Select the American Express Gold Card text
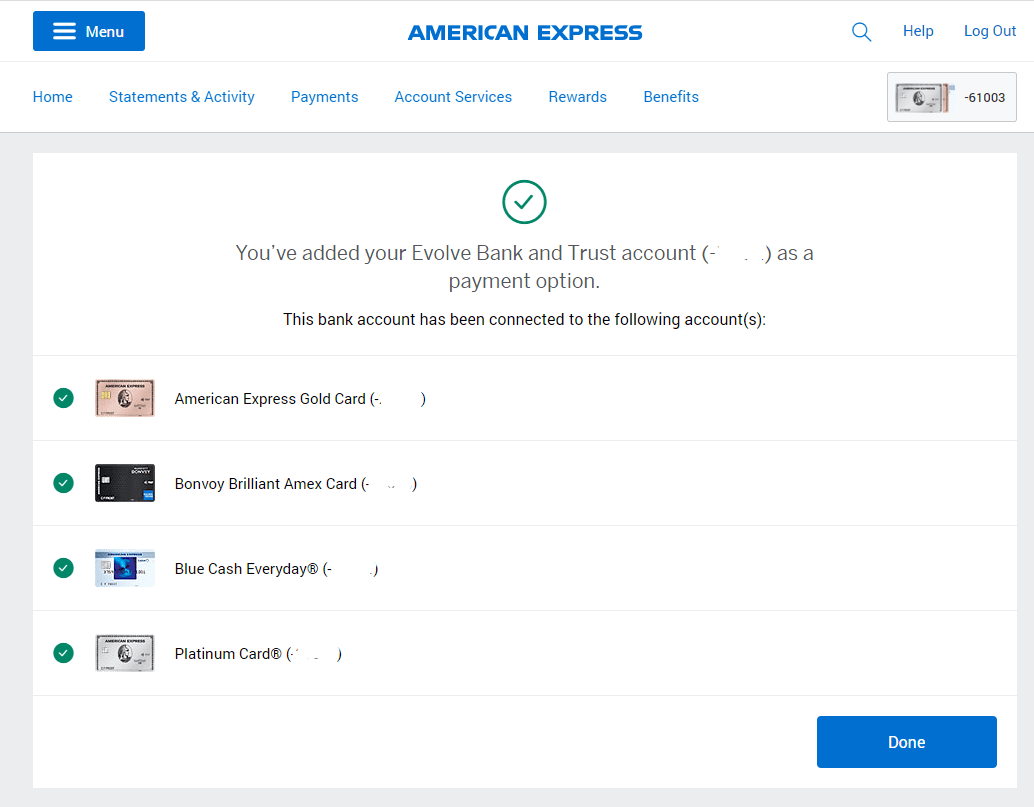The image size is (1034, 807). pyautogui.click(x=300, y=399)
